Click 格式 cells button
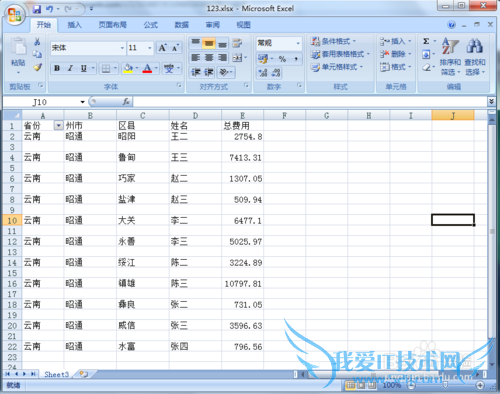 396,67
